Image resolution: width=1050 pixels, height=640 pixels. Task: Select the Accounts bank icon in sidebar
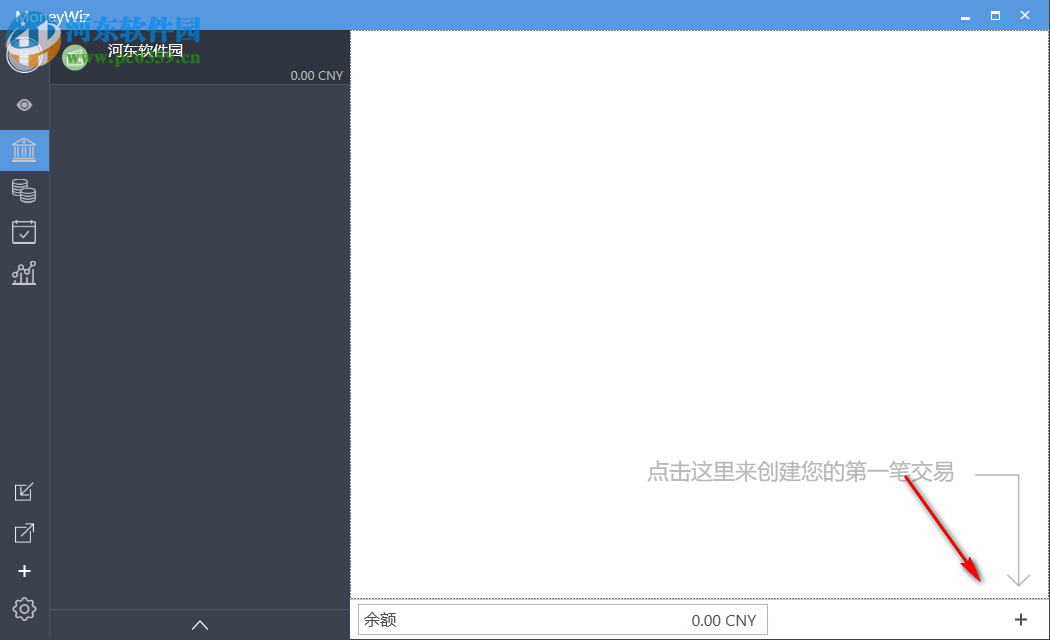[24, 150]
